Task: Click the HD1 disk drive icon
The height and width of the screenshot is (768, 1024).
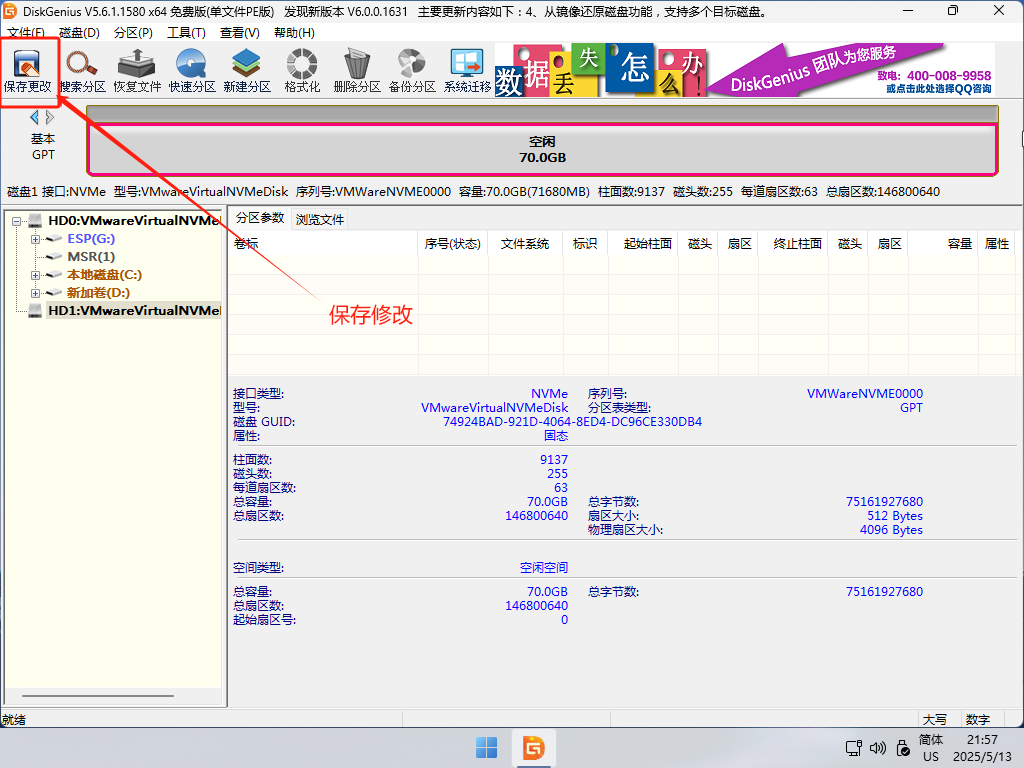Action: [35, 311]
